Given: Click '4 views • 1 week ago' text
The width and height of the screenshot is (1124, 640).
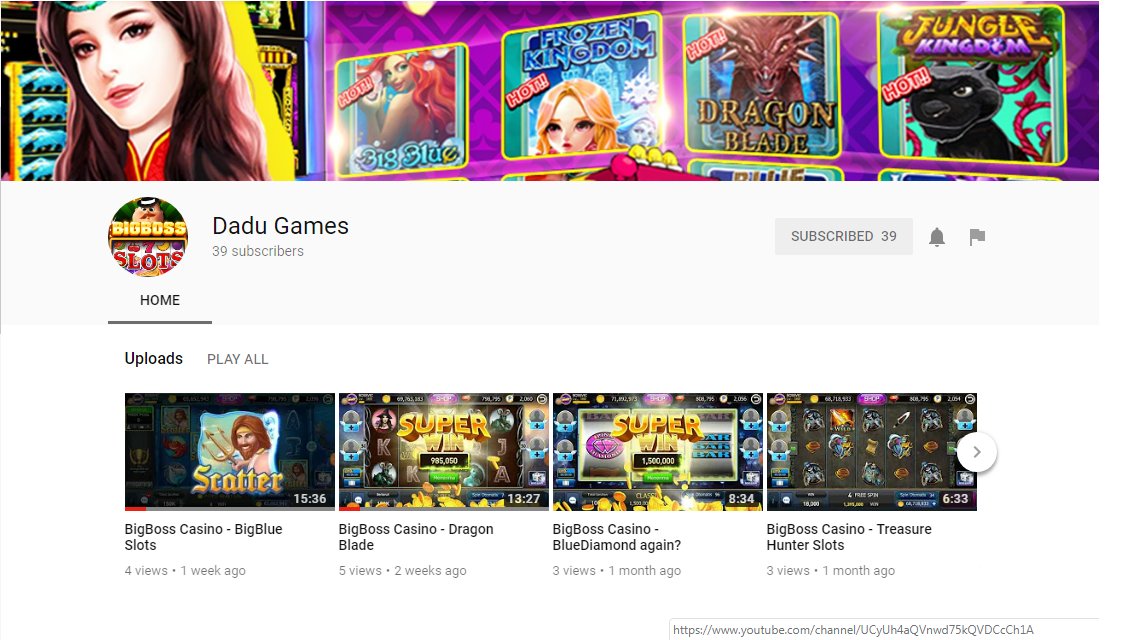Looking at the screenshot, I should coord(185,570).
